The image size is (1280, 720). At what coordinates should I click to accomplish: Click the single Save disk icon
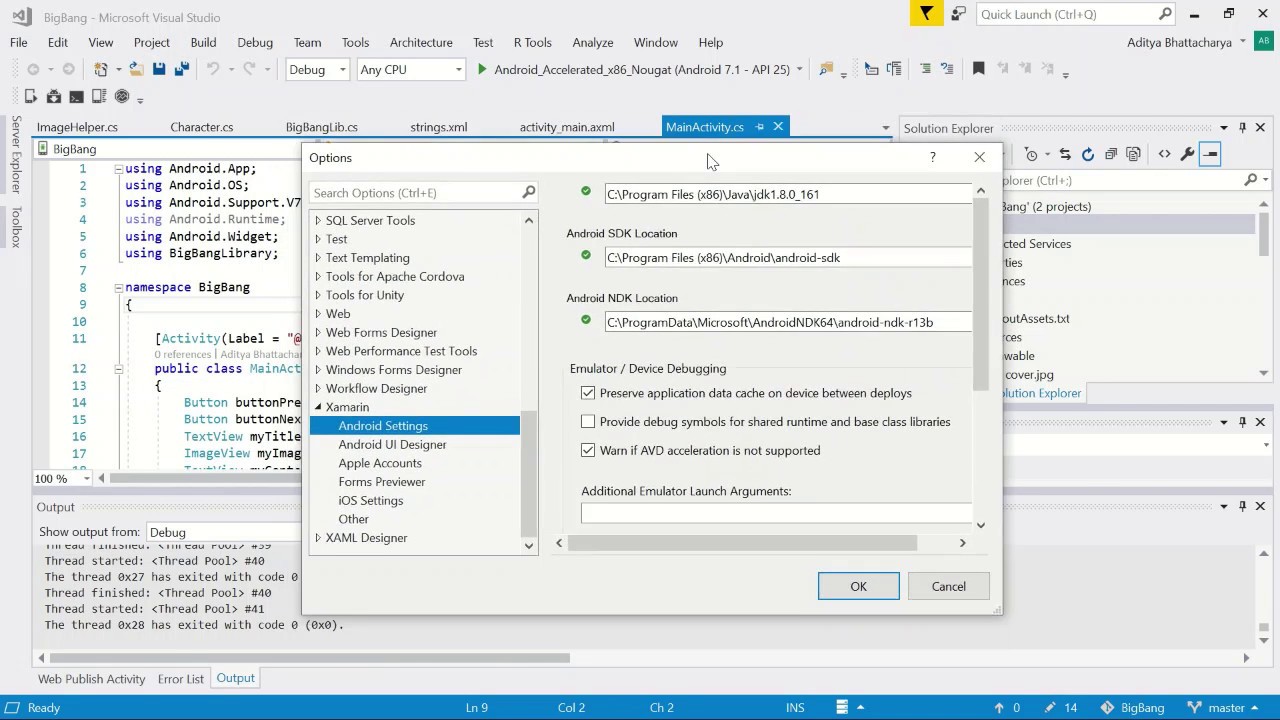[x=159, y=69]
